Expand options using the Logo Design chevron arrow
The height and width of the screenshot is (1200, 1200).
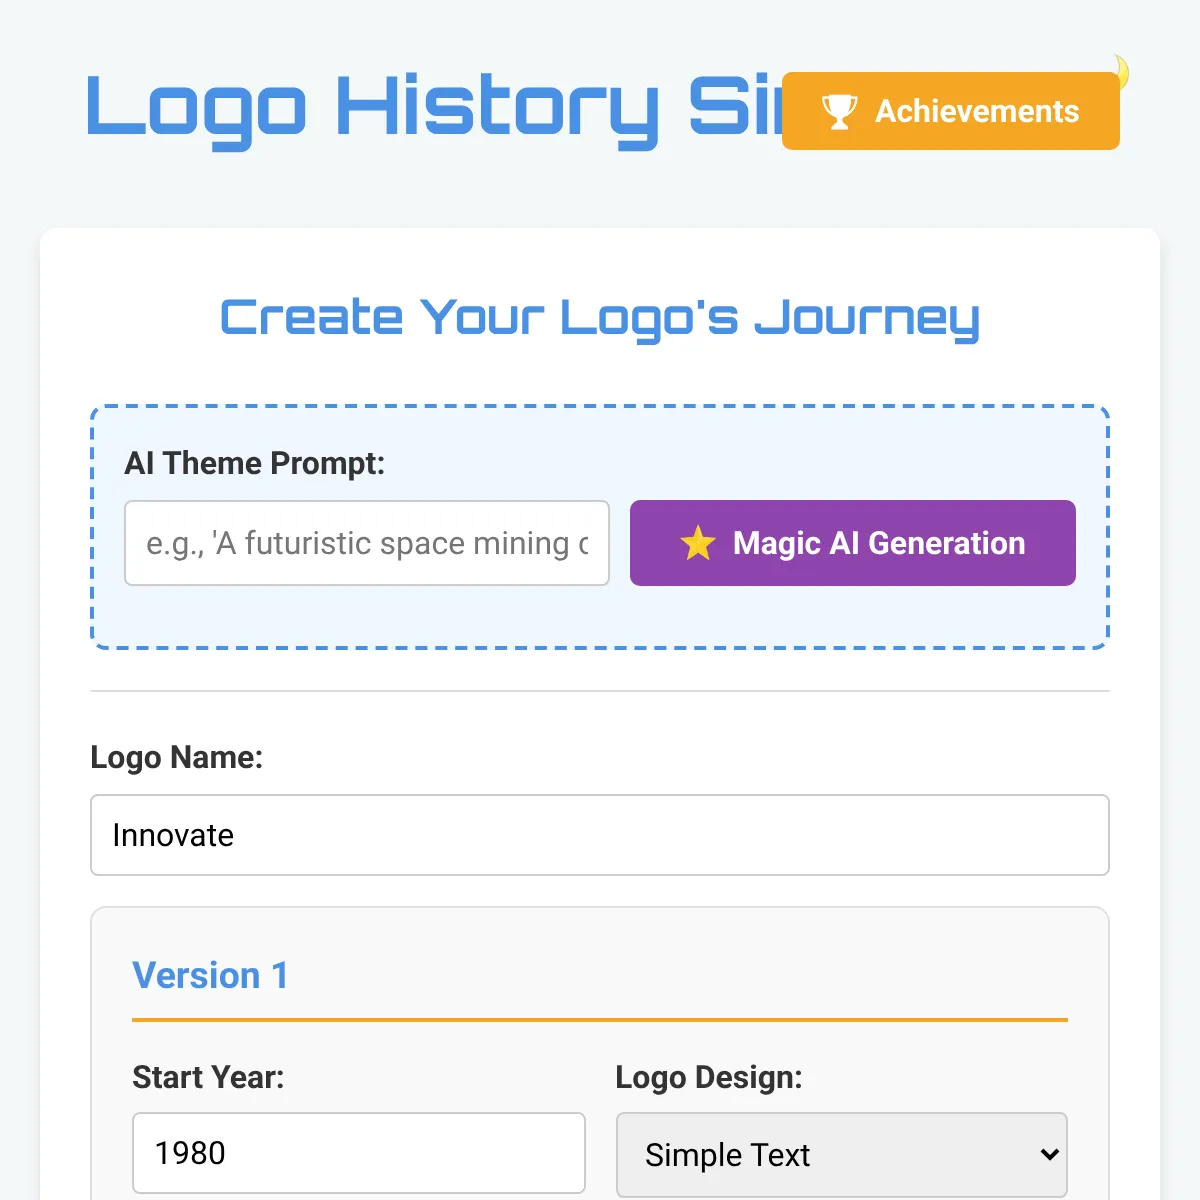tap(1049, 1155)
